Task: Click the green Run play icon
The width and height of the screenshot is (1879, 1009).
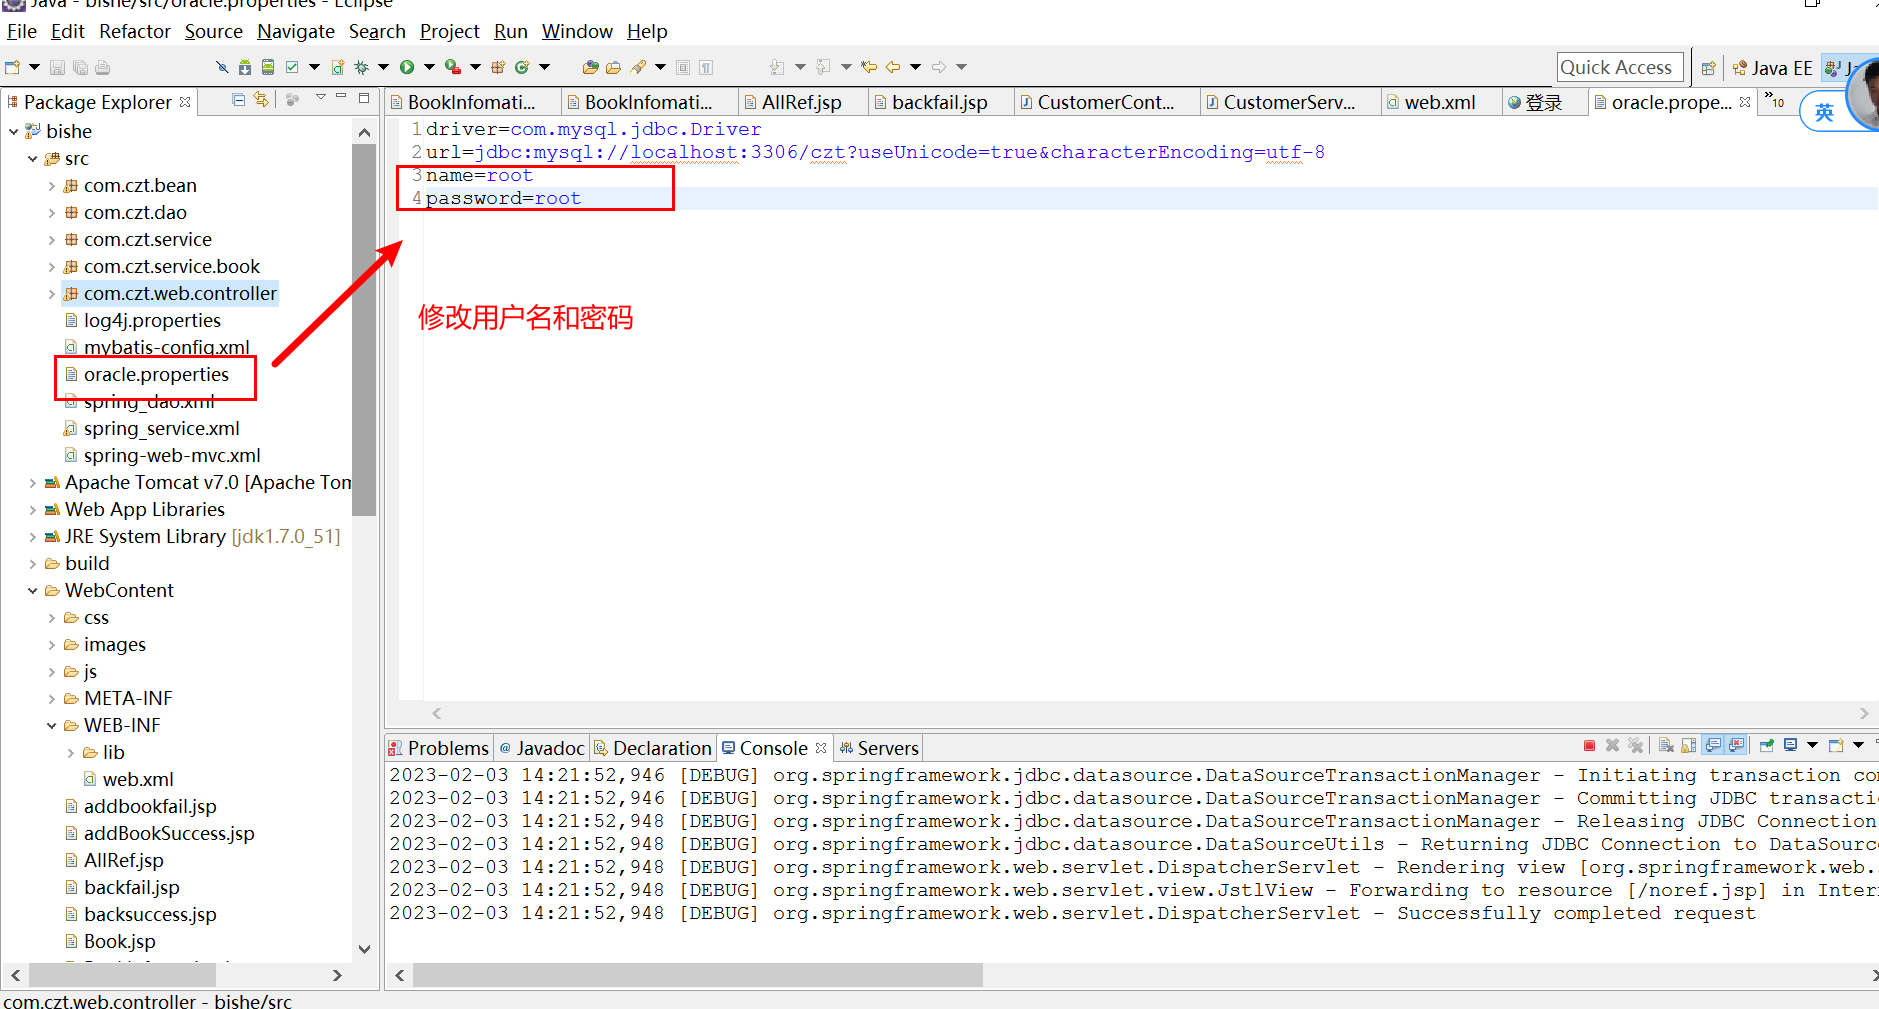Action: click(x=407, y=67)
